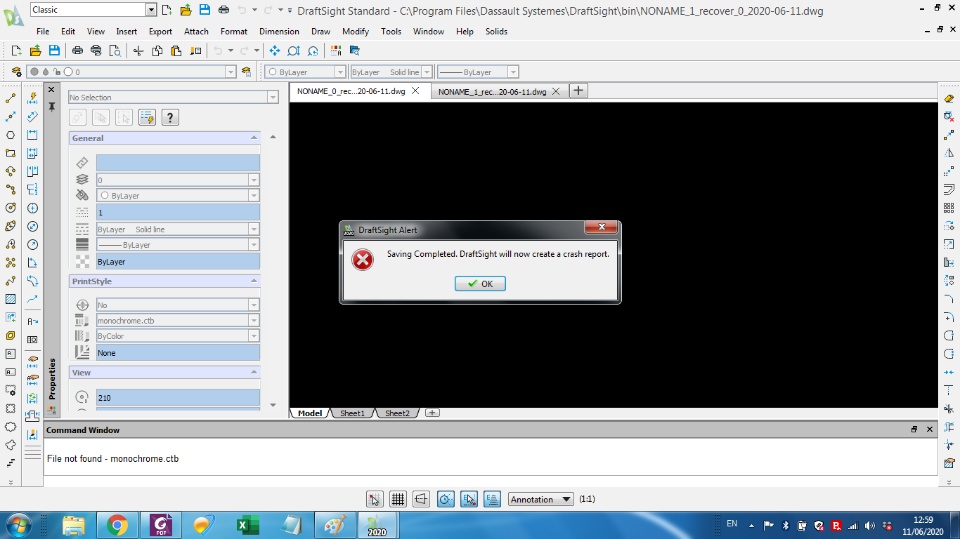
Task: Click OK in the DraftSight Alert dialog
Action: click(x=480, y=284)
